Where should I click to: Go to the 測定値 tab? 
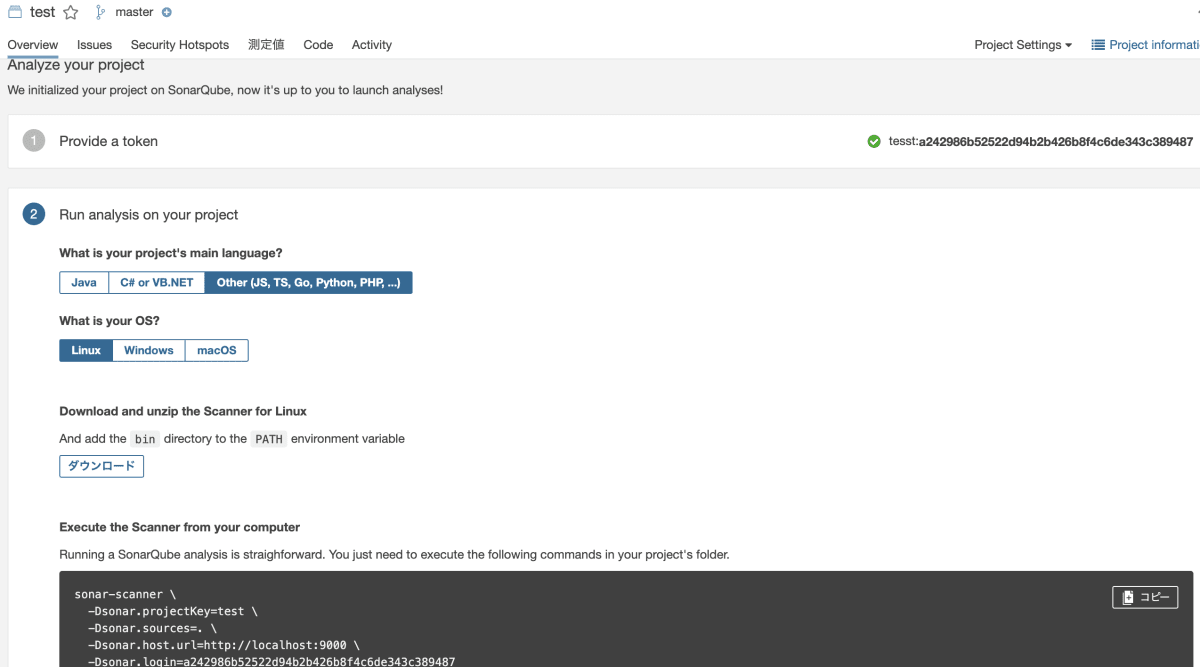(266, 45)
